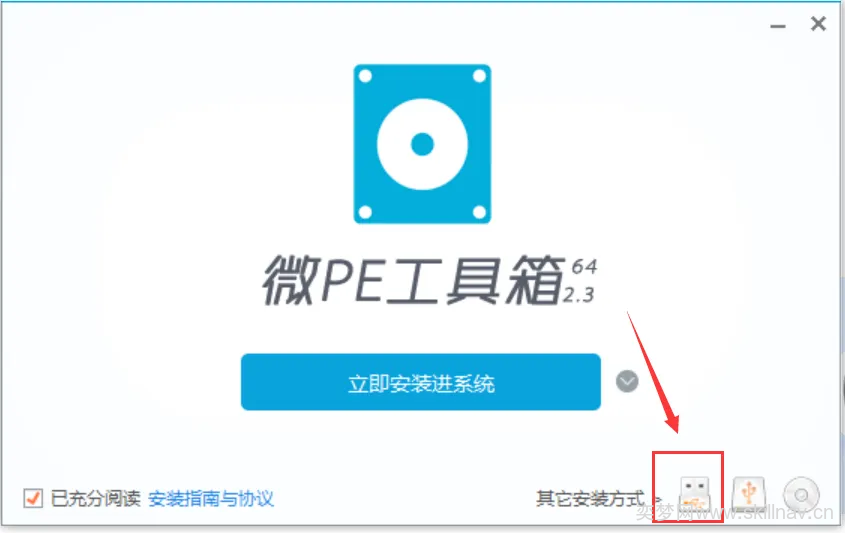Uncheck the orange checkmark box at bottom left
This screenshot has height=533, width=845.
[33, 499]
